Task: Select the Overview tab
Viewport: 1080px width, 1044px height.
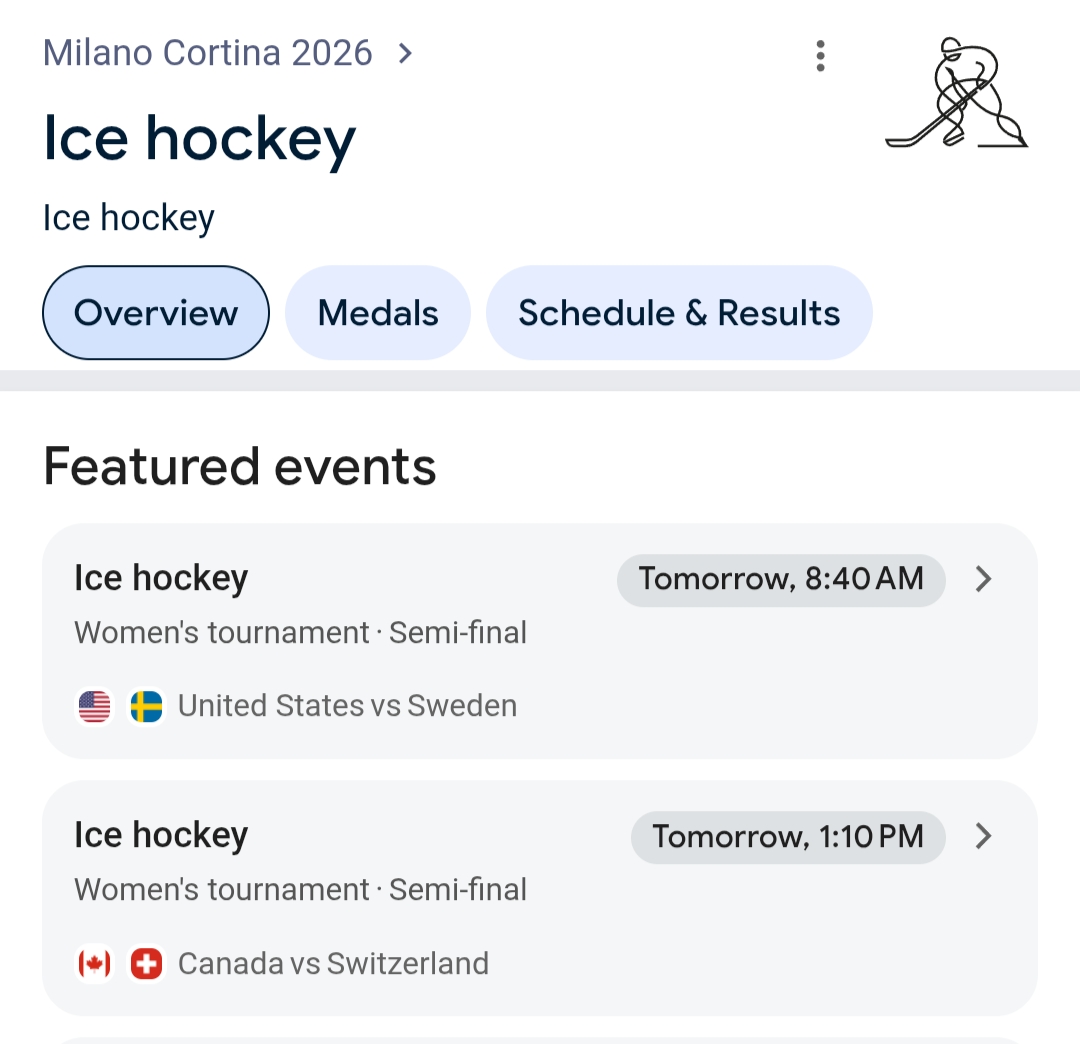Action: (x=156, y=313)
